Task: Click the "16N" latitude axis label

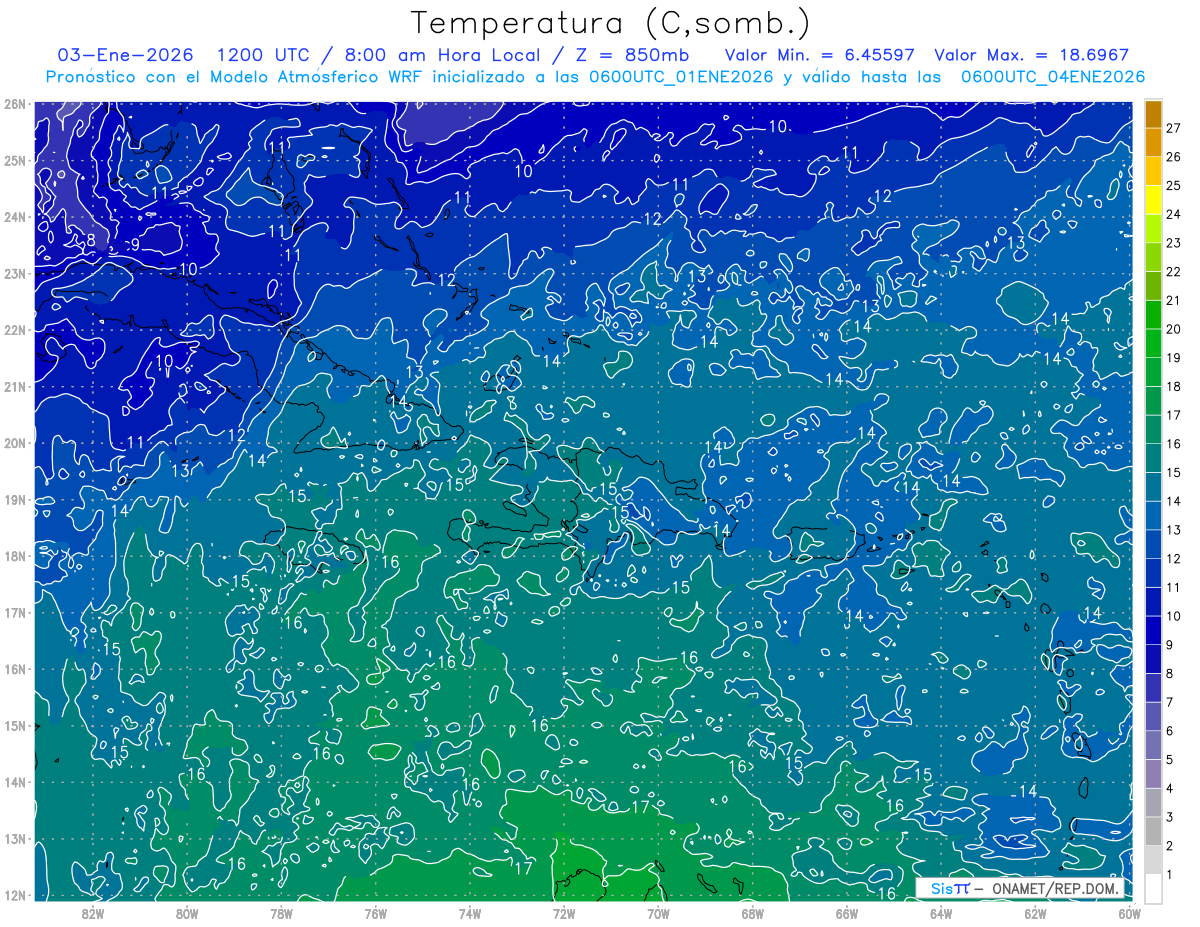Action: [x=14, y=669]
